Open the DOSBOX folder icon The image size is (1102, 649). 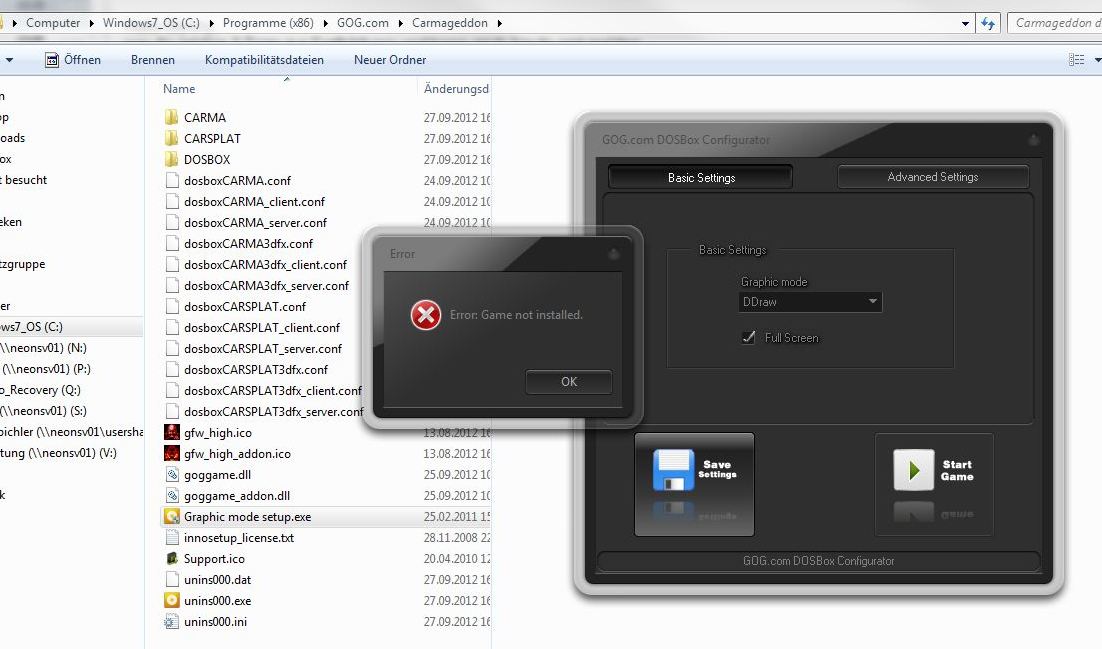(x=171, y=160)
